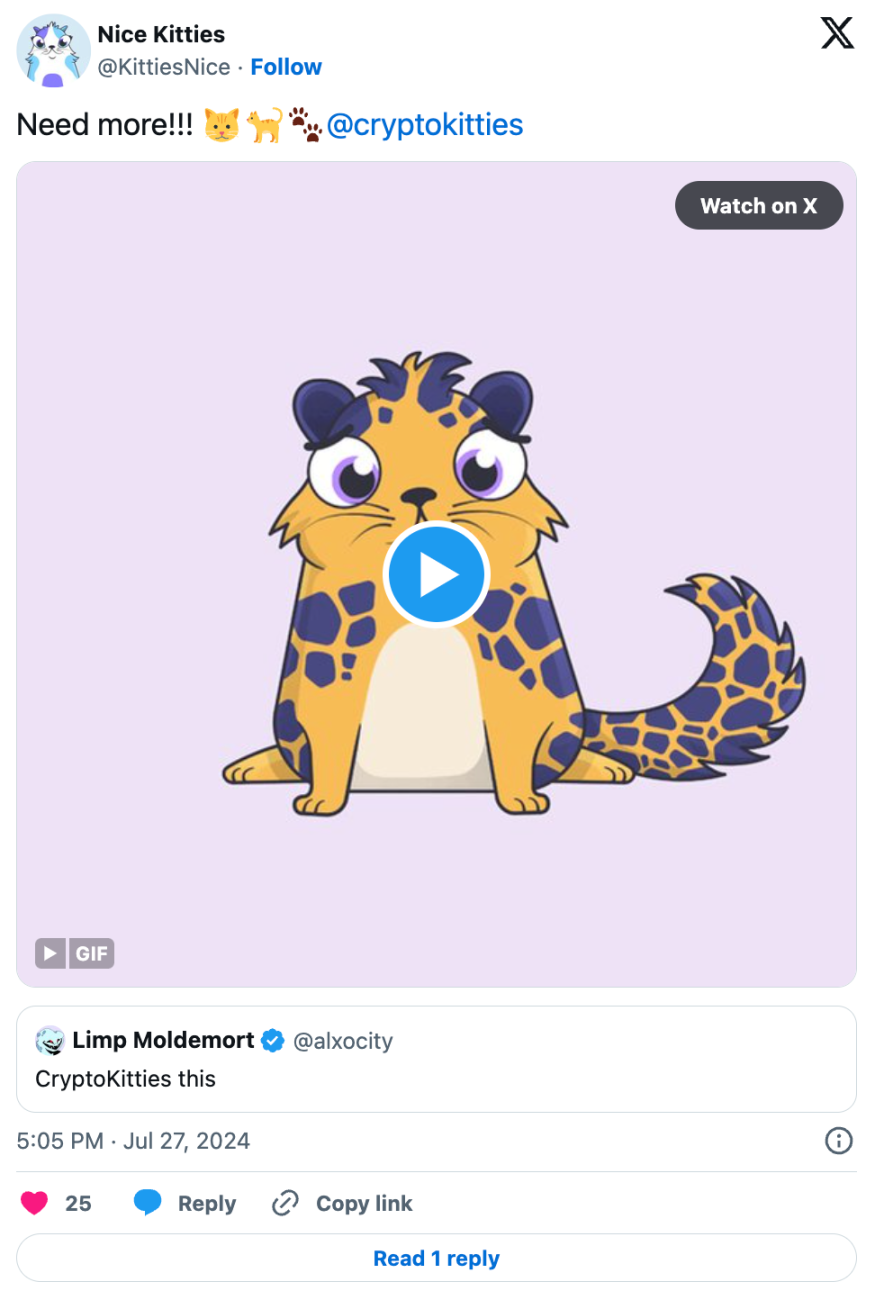The height and width of the screenshot is (1300, 875).
Task: Play the CryptoKitties GIF
Action: coord(436,575)
